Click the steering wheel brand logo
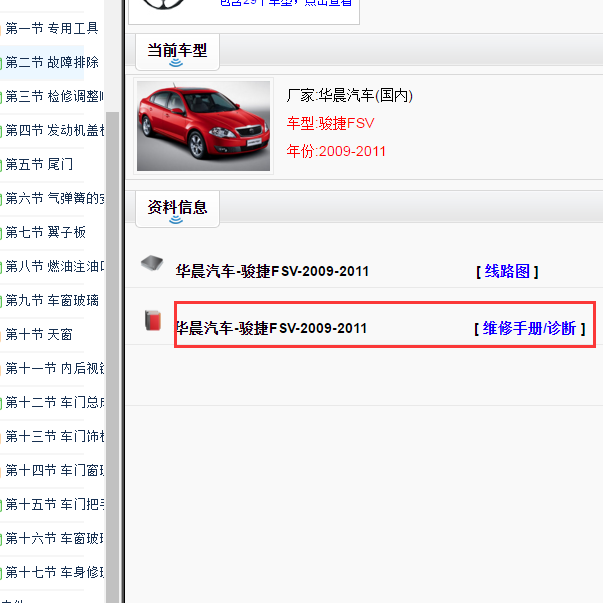The height and width of the screenshot is (603, 603). tap(163, 4)
